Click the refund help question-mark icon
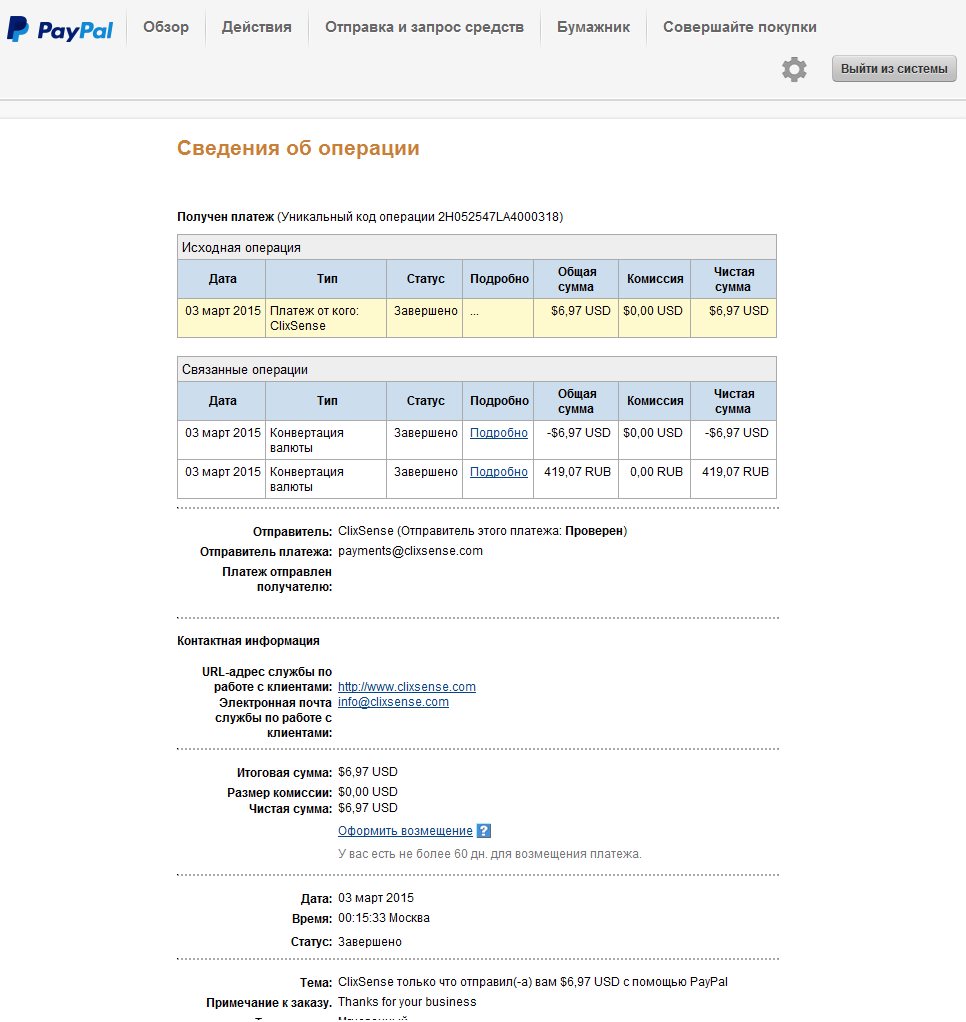Viewport: 966px width, 1022px height. pyautogui.click(x=484, y=831)
